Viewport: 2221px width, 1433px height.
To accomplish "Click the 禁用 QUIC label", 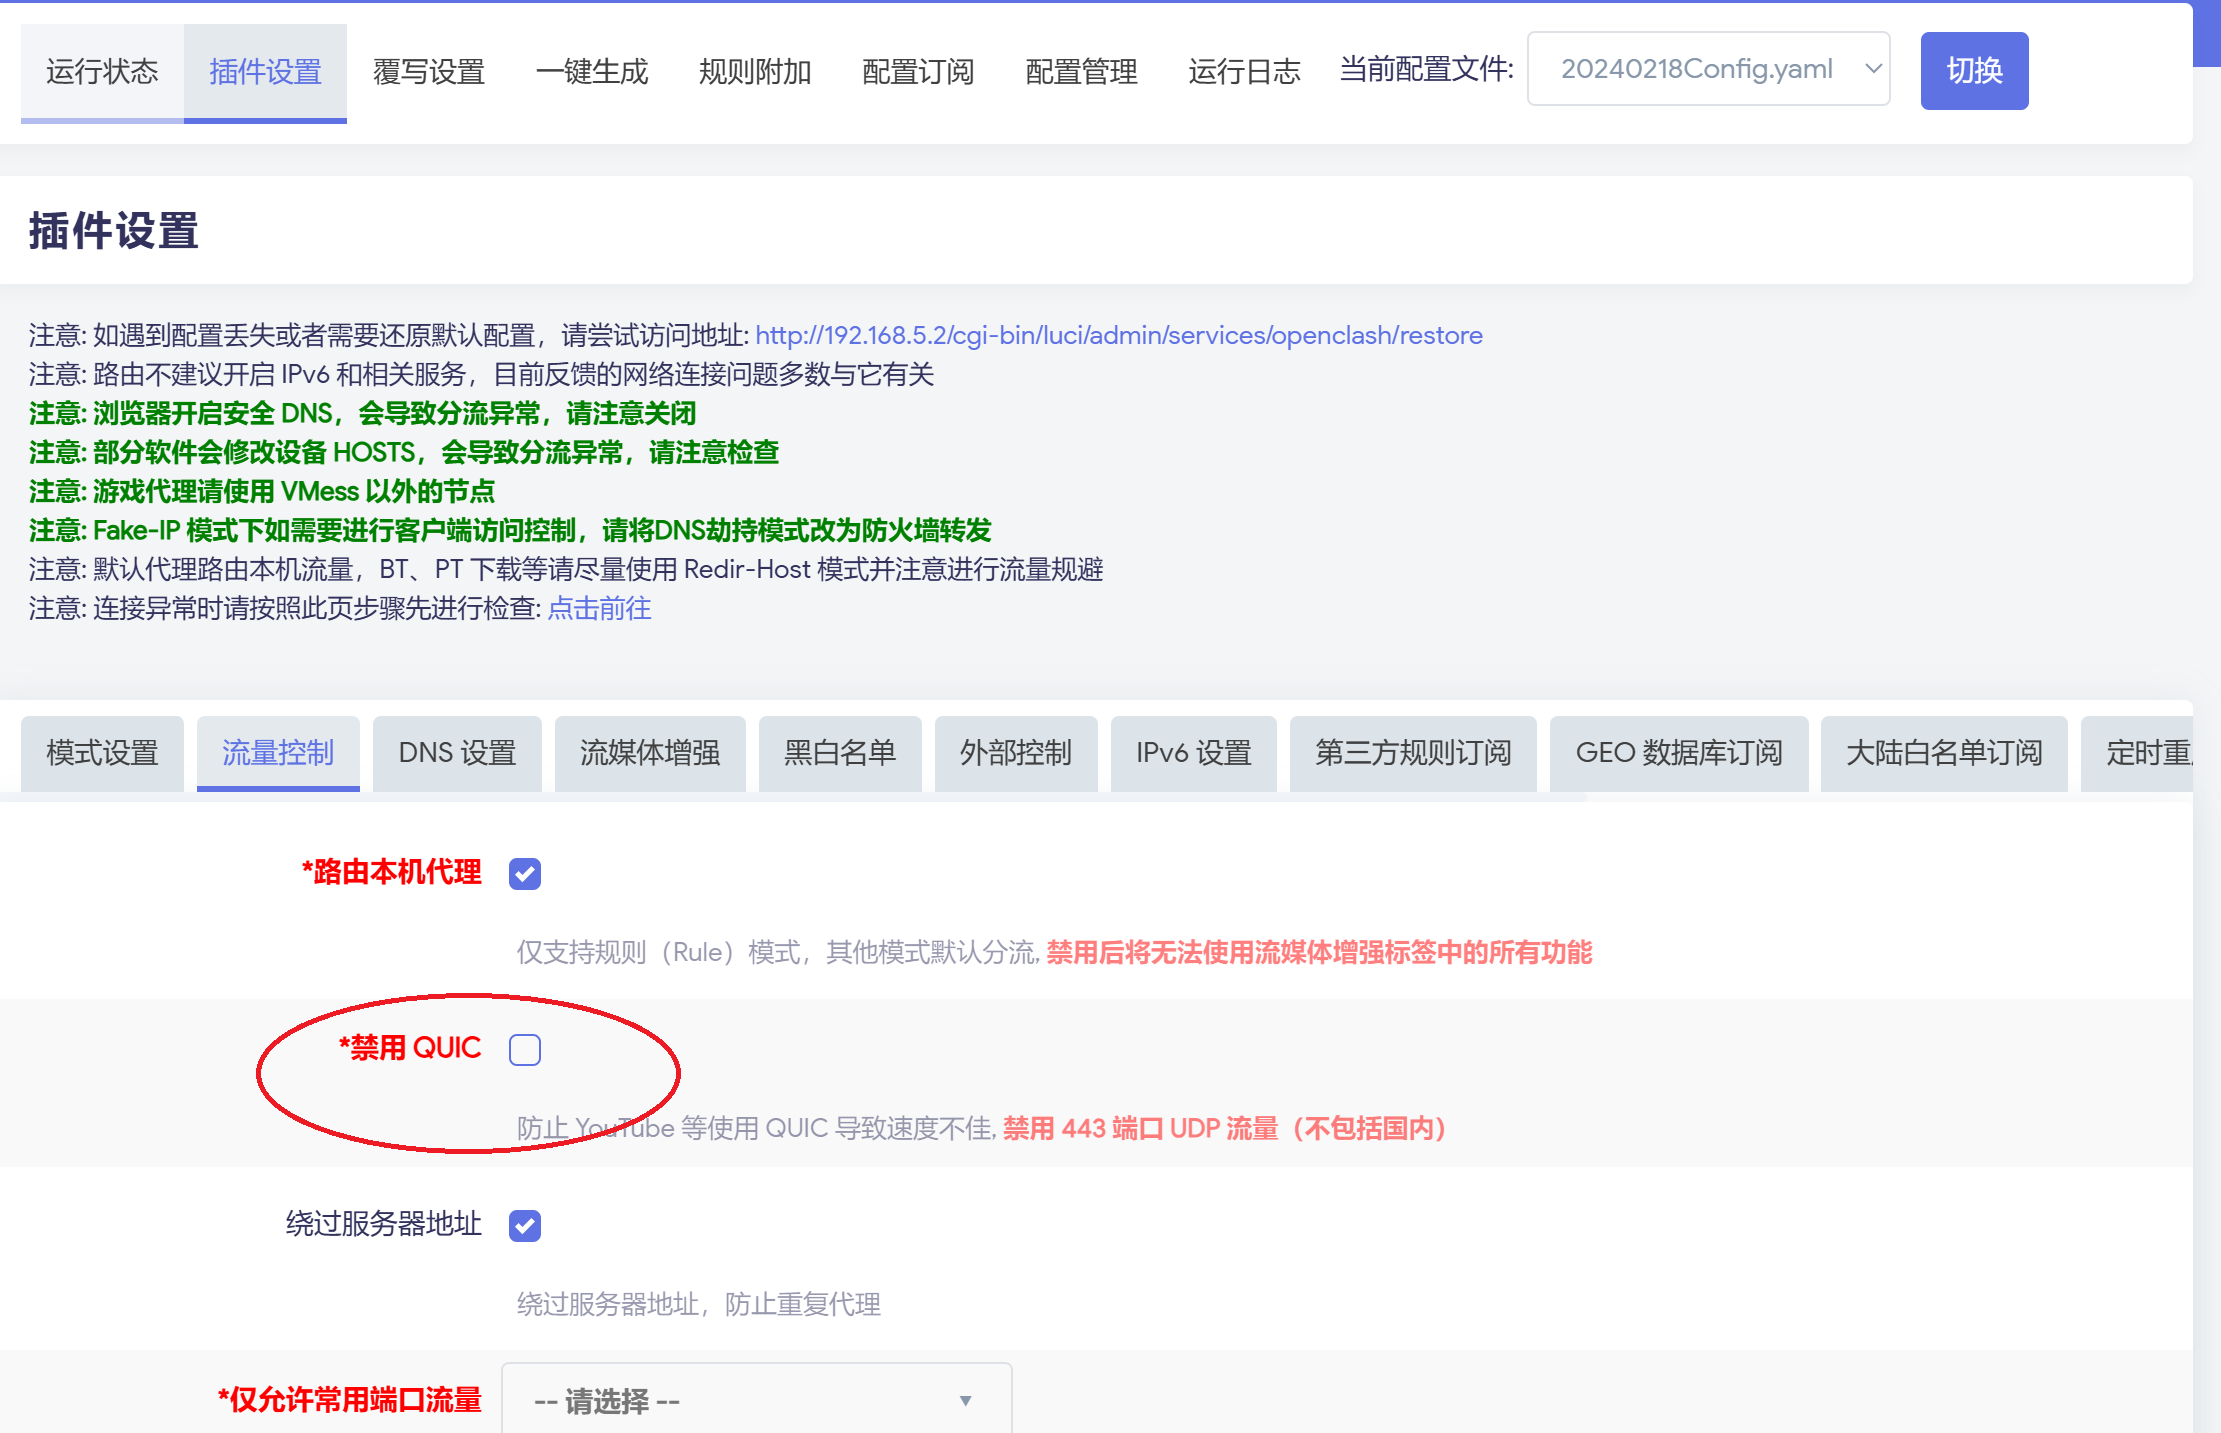I will (410, 1048).
